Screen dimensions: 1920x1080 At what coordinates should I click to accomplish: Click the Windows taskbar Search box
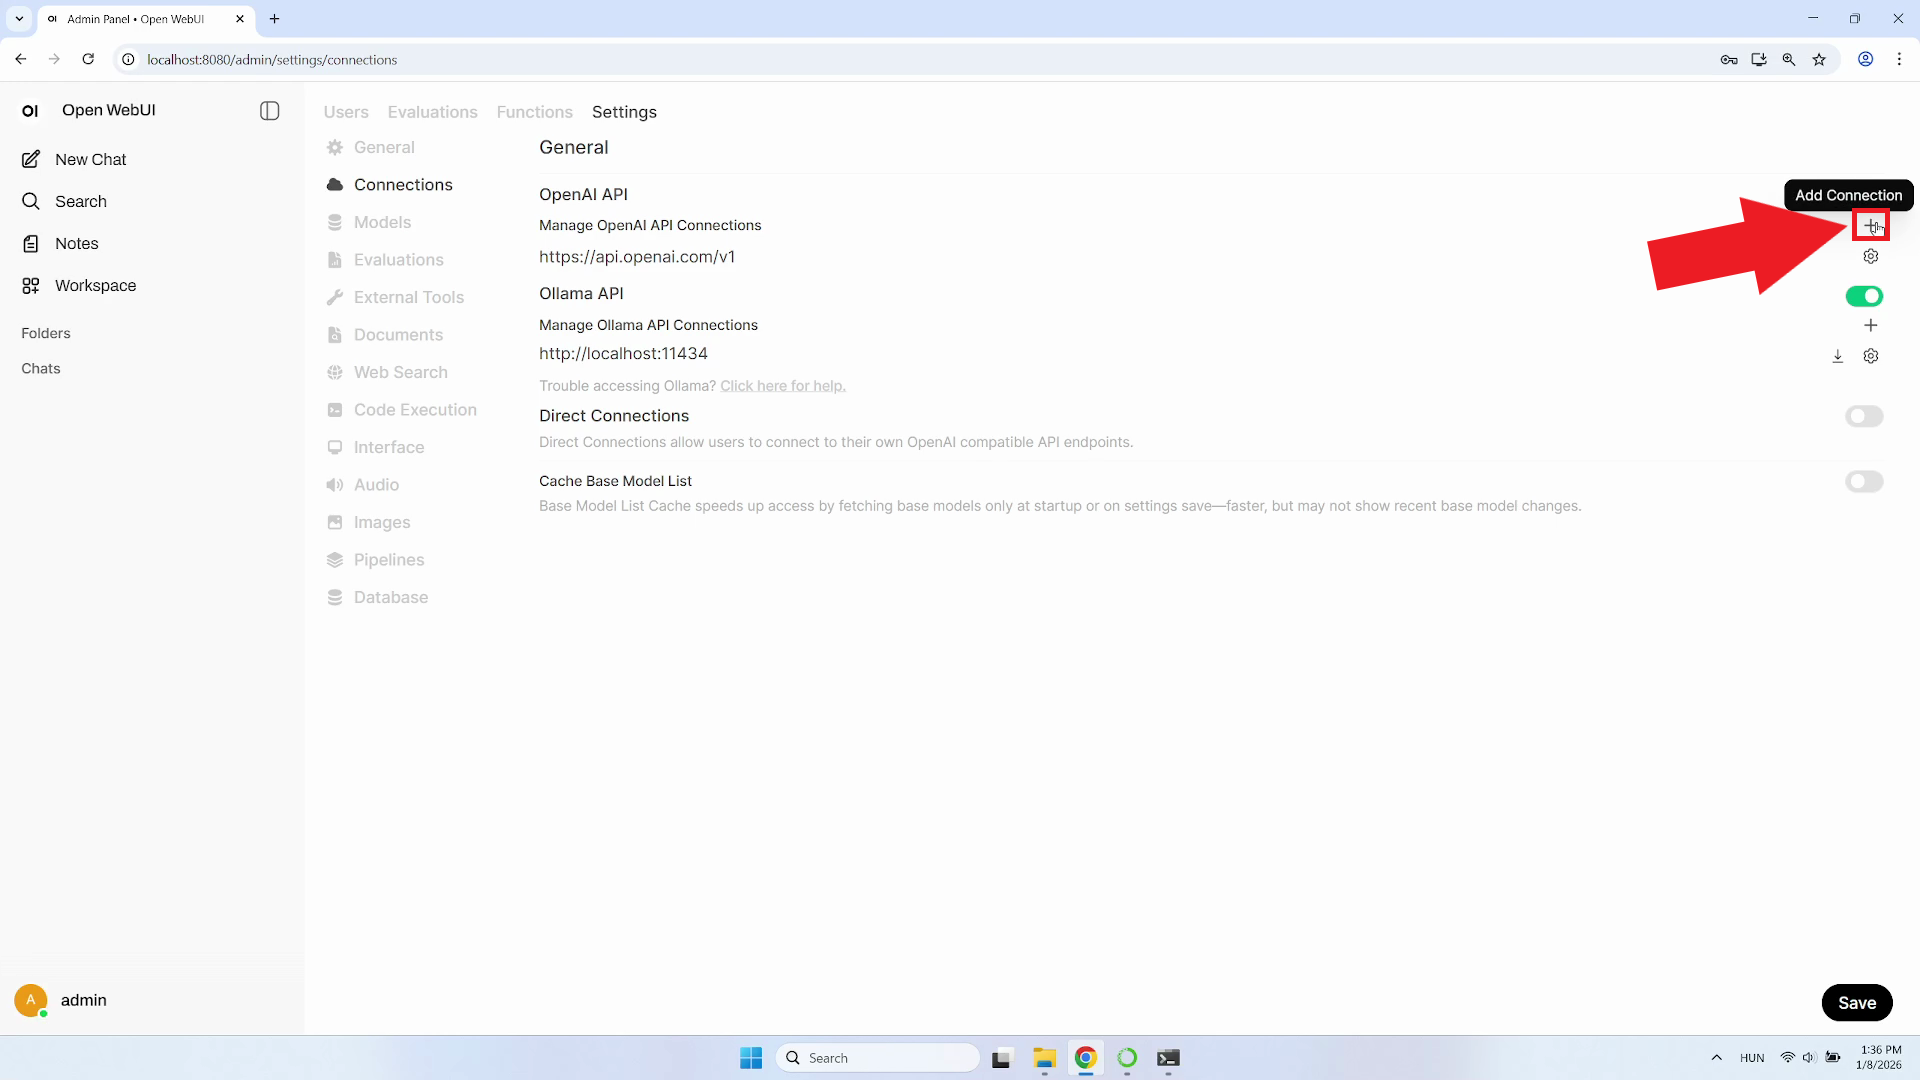click(878, 1058)
